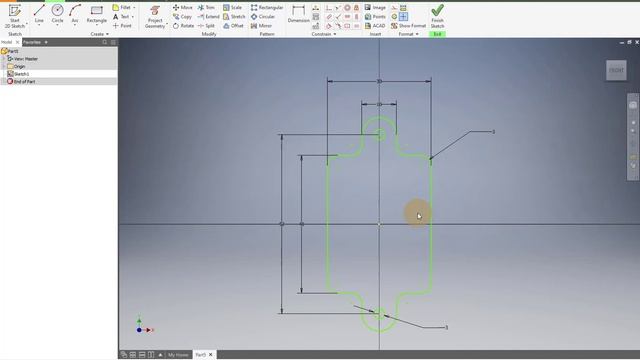Switch to the Model browser tab
Screen dimensions: 640x360
7,42
